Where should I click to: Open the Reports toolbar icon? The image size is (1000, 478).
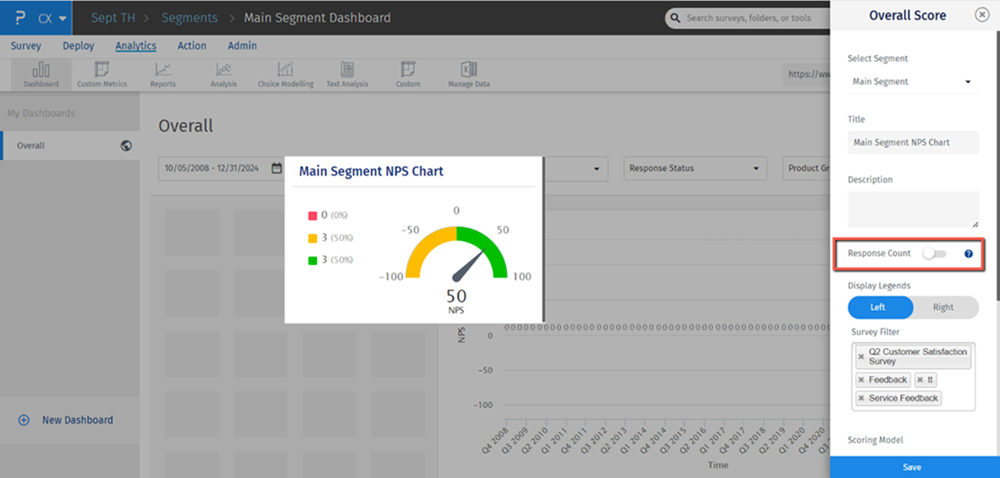[x=162, y=74]
